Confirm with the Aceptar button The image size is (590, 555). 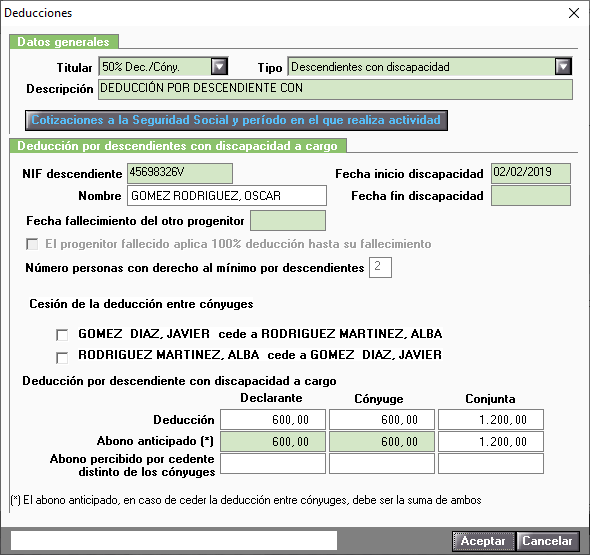point(484,541)
